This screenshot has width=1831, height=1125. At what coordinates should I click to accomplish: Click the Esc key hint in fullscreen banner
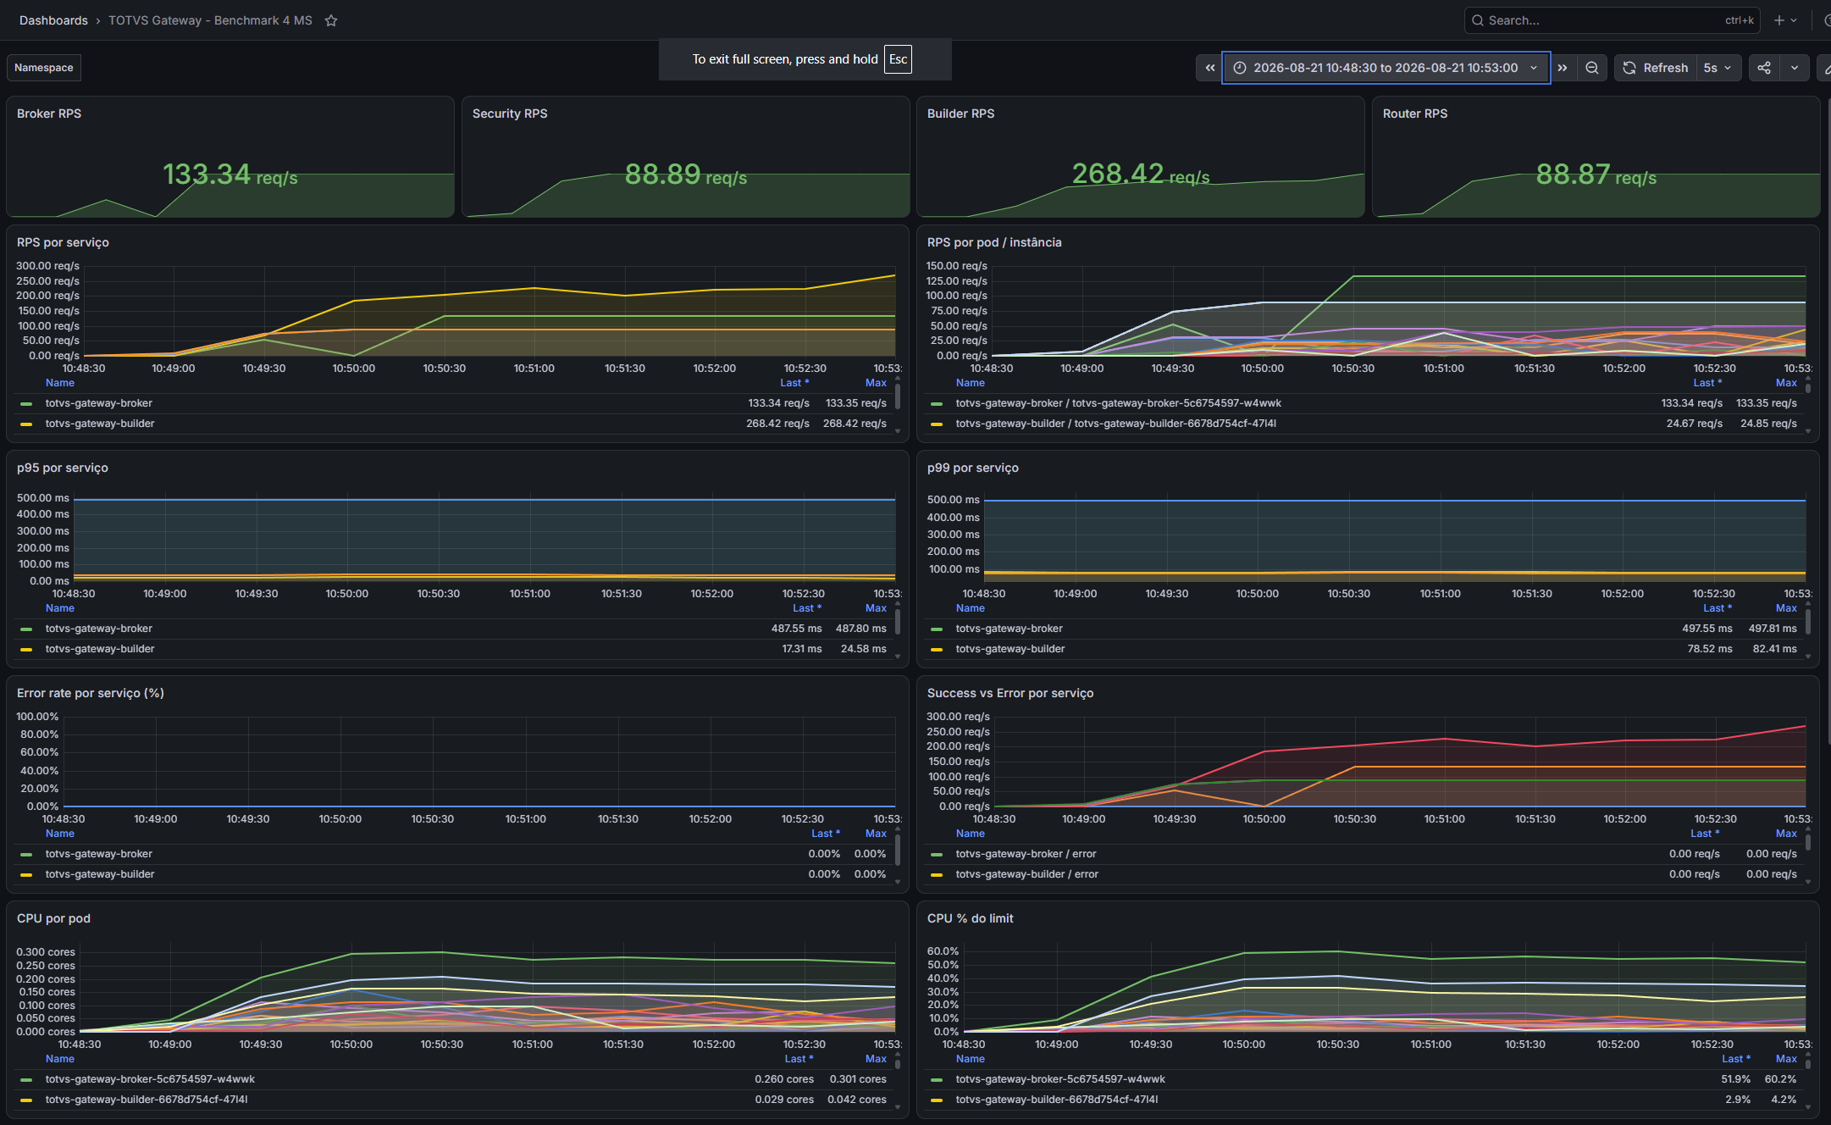(x=898, y=59)
